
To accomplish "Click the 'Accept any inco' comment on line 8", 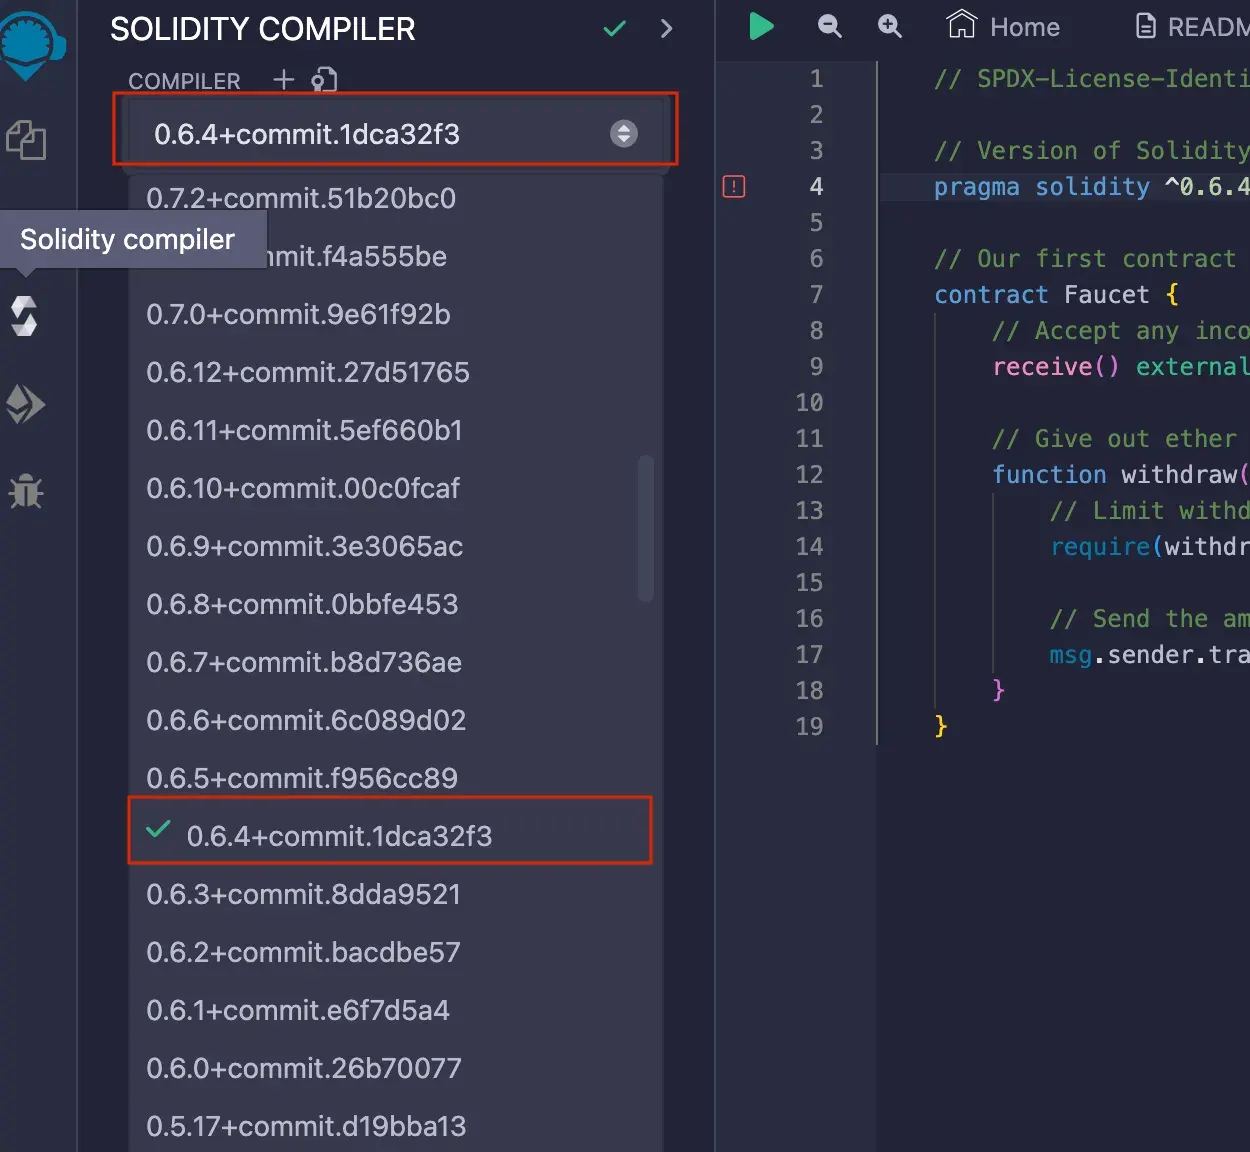I will [x=1121, y=330].
